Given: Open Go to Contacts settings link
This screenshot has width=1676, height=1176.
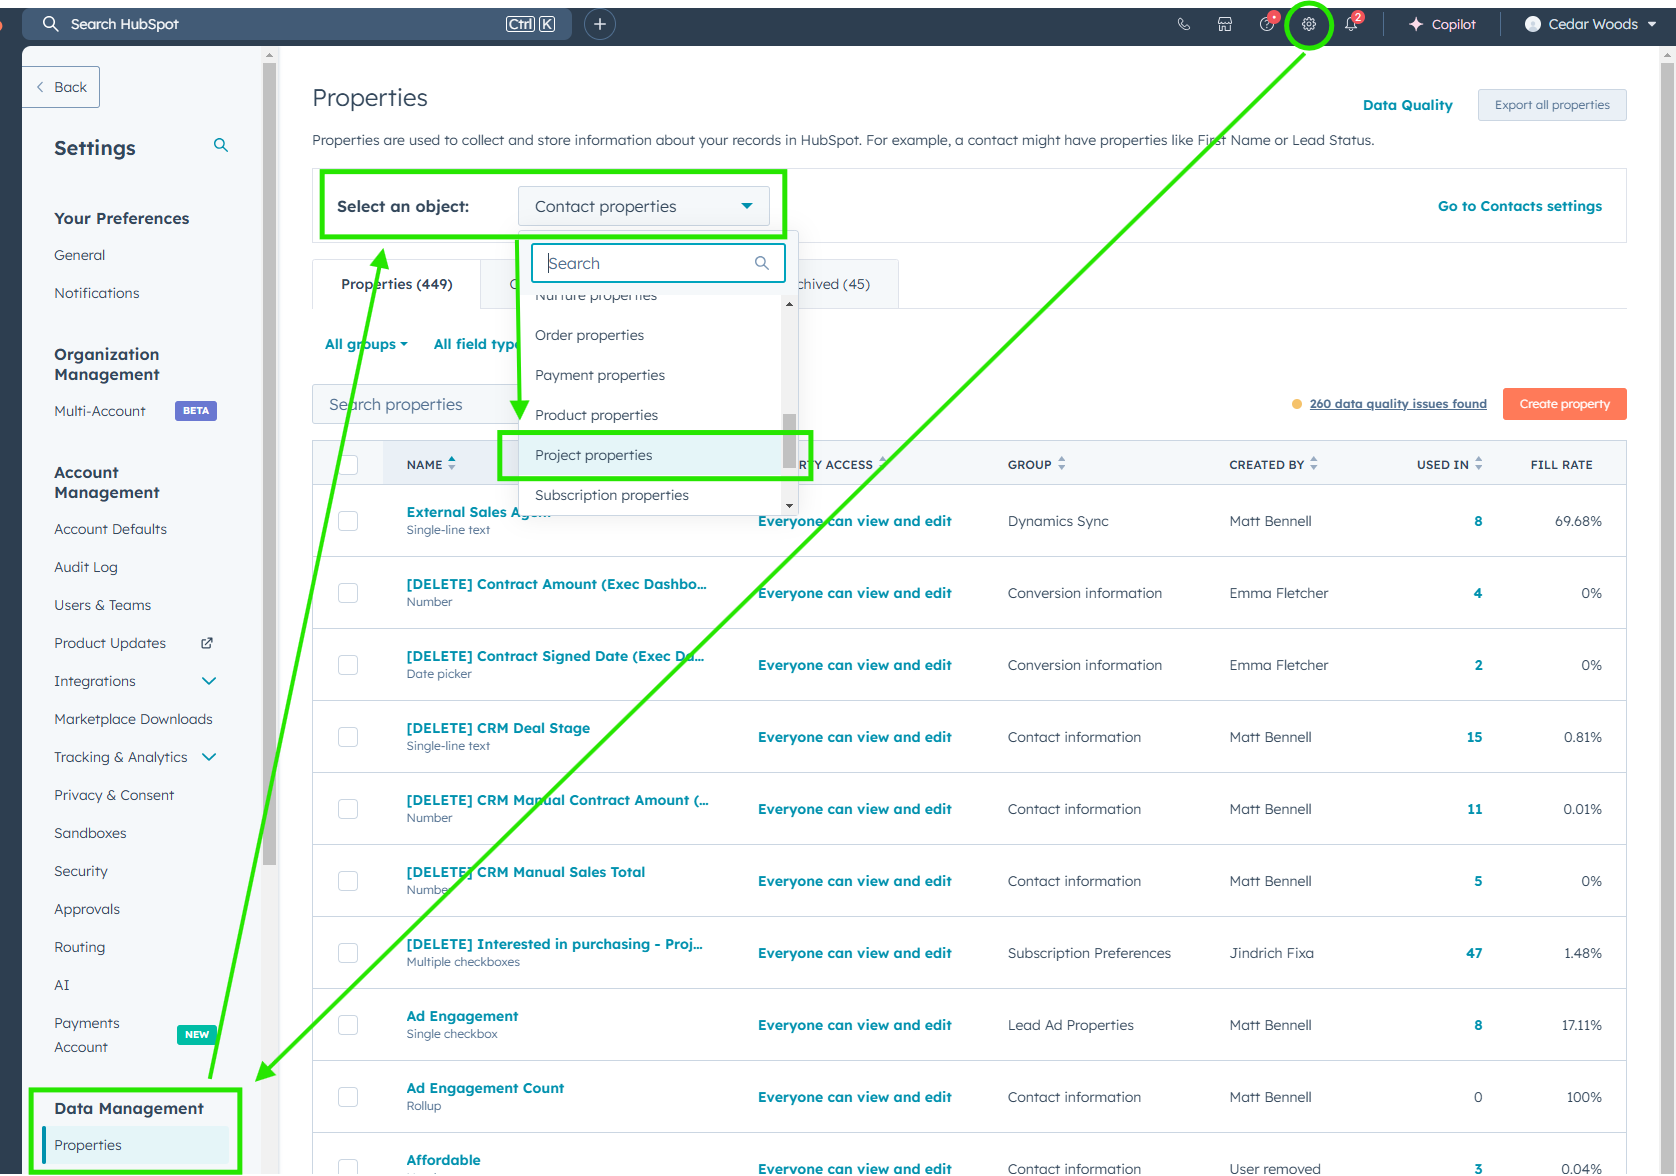Looking at the screenshot, I should pos(1519,206).
